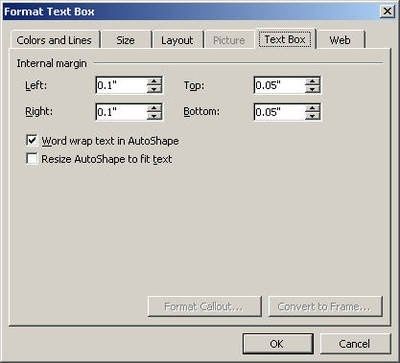Image resolution: width=400 pixels, height=363 pixels.
Task: Enable Resize AutoShape to fit text
Action: pyautogui.click(x=32, y=159)
